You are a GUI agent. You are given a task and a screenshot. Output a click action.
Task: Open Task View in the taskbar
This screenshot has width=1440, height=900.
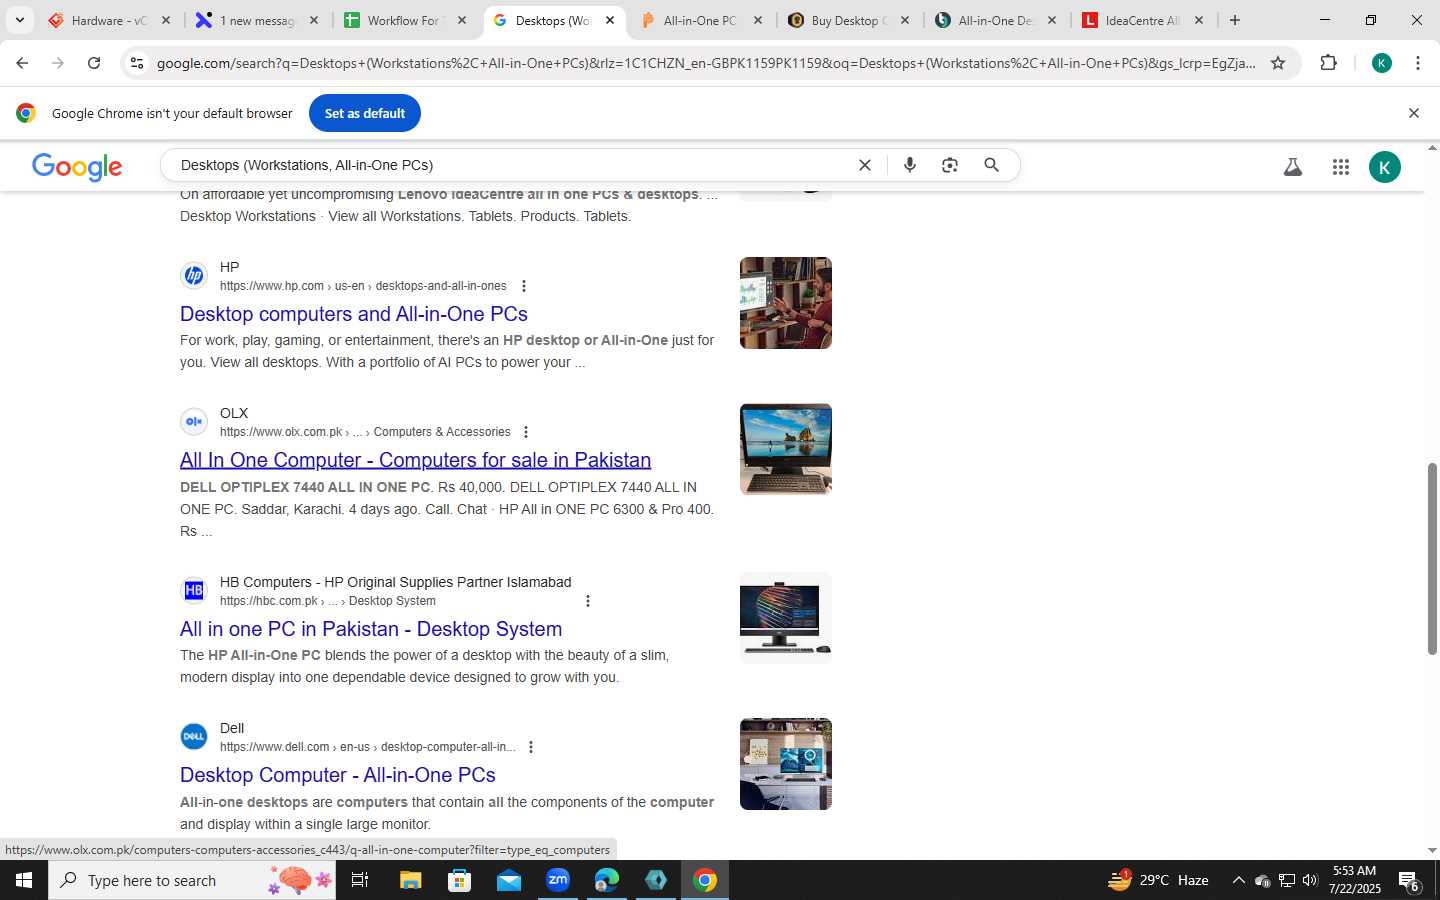click(x=360, y=880)
